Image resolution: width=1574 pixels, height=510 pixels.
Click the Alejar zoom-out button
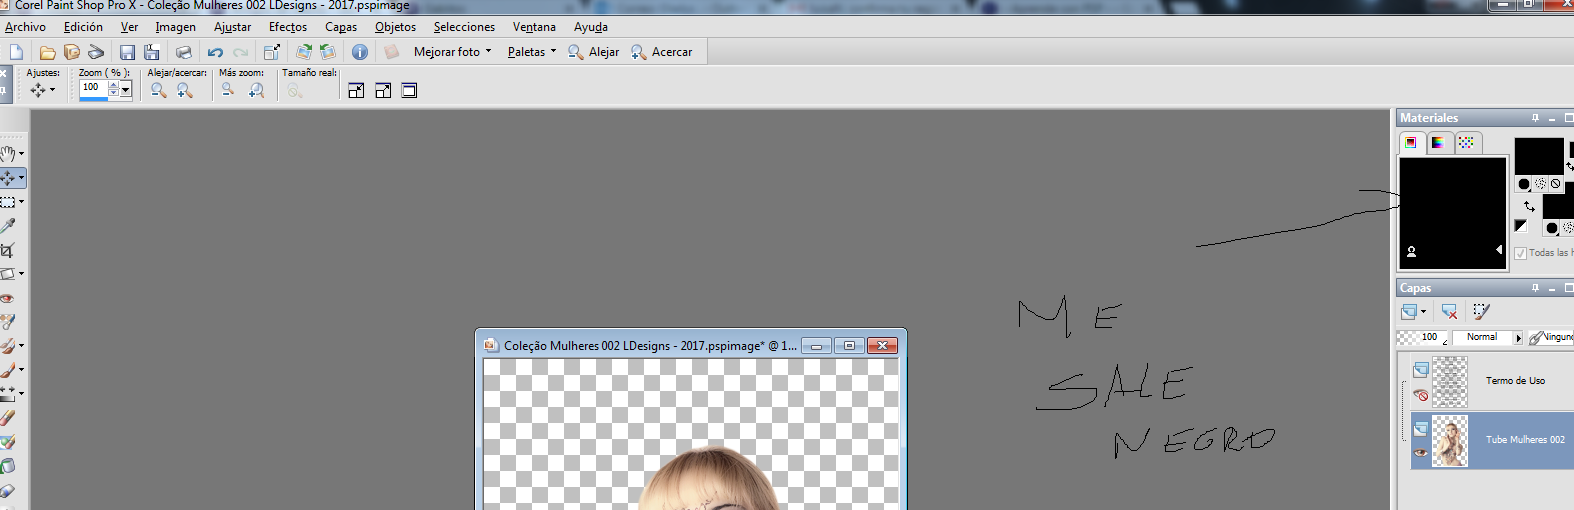click(x=594, y=52)
